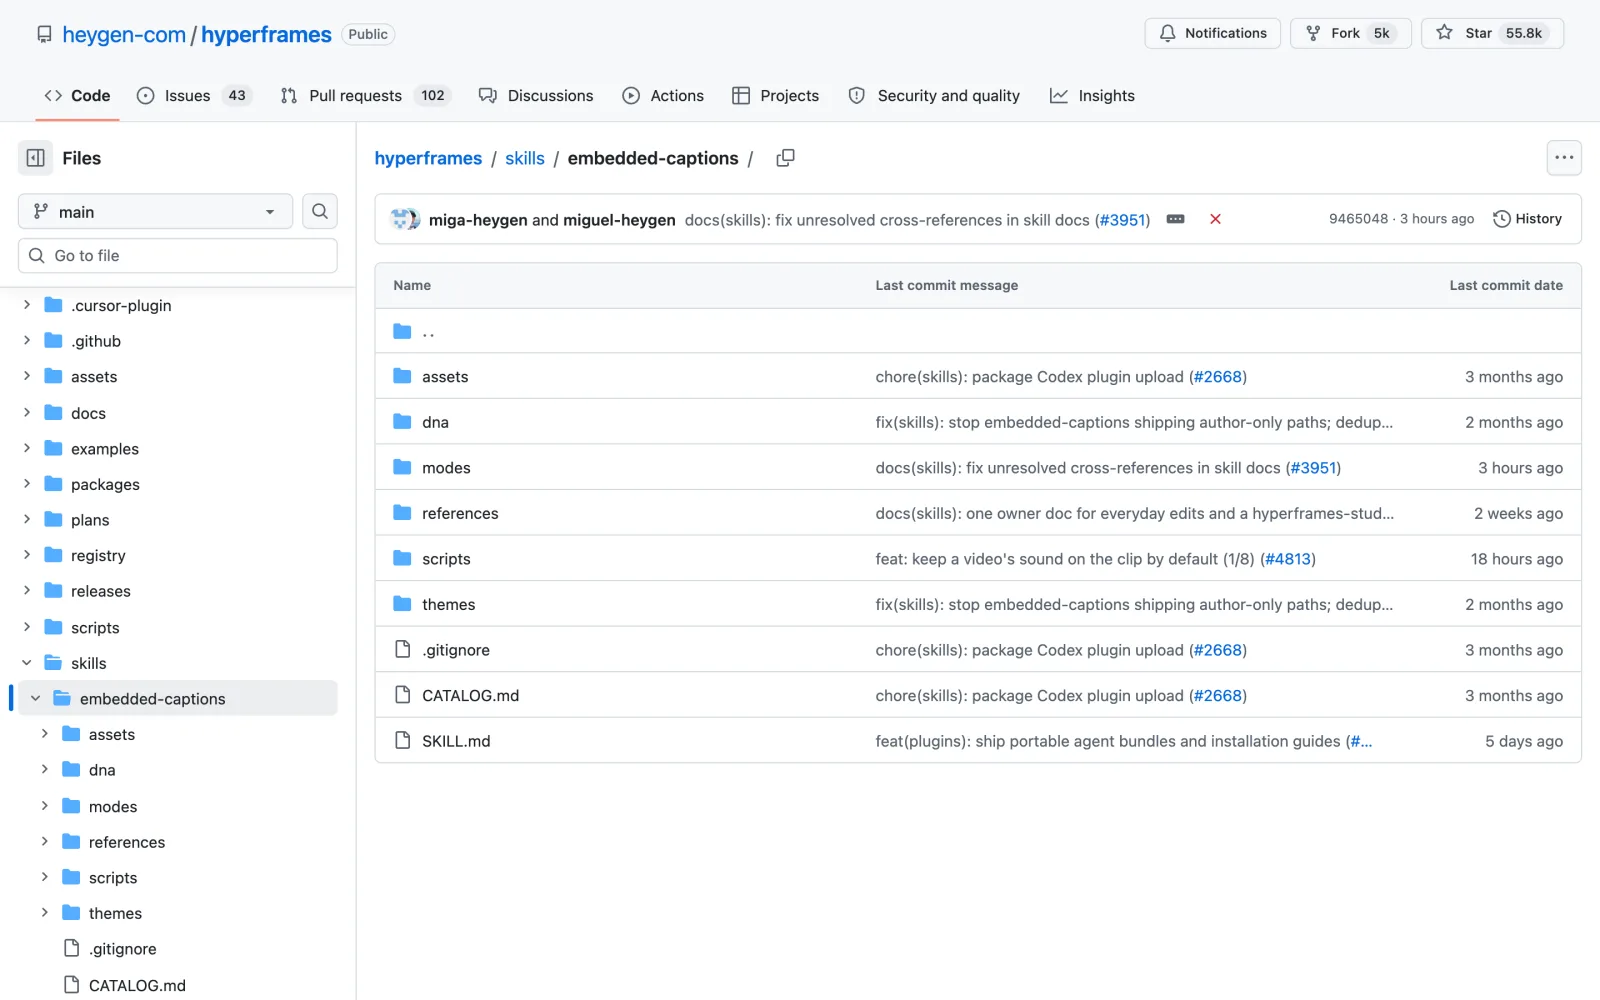Viewport: 1600px width, 1000px height.
Task: Select the Discussions tab
Action: (536, 96)
